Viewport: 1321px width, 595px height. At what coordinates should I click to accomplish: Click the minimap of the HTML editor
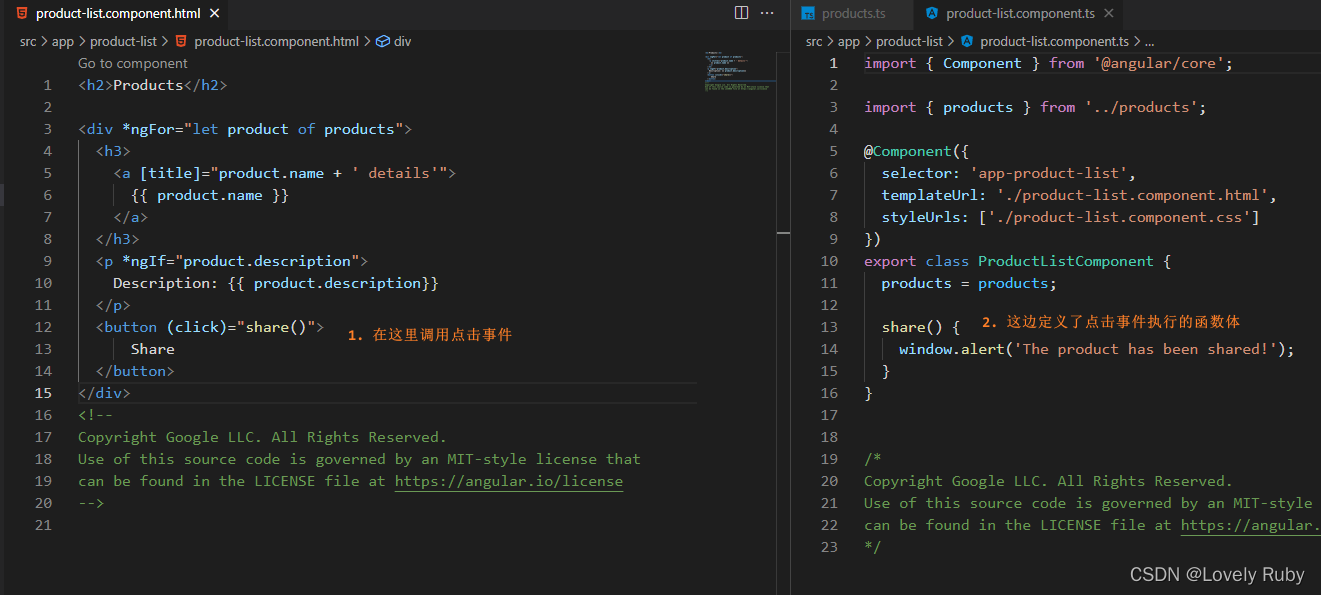coord(739,72)
